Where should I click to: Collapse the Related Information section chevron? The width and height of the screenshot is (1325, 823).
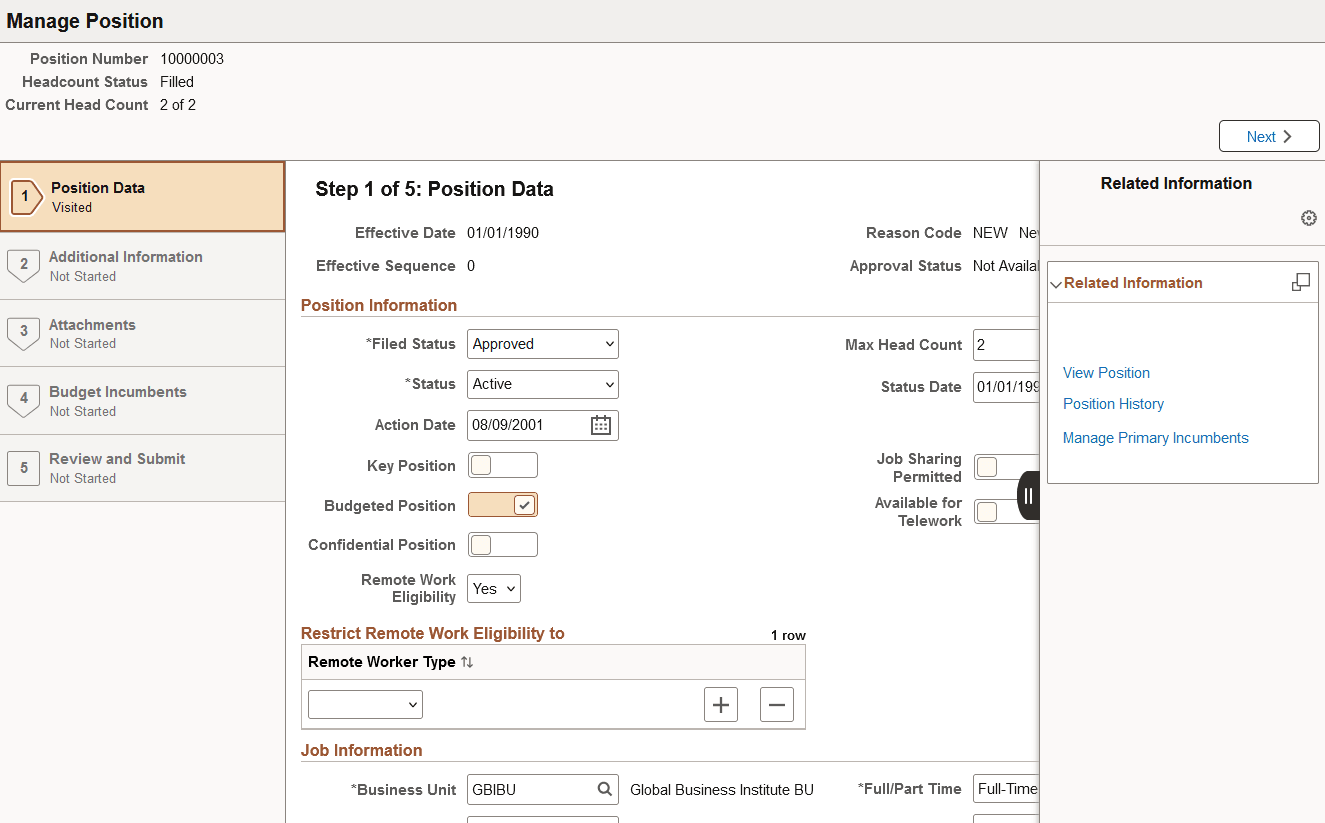(1056, 283)
